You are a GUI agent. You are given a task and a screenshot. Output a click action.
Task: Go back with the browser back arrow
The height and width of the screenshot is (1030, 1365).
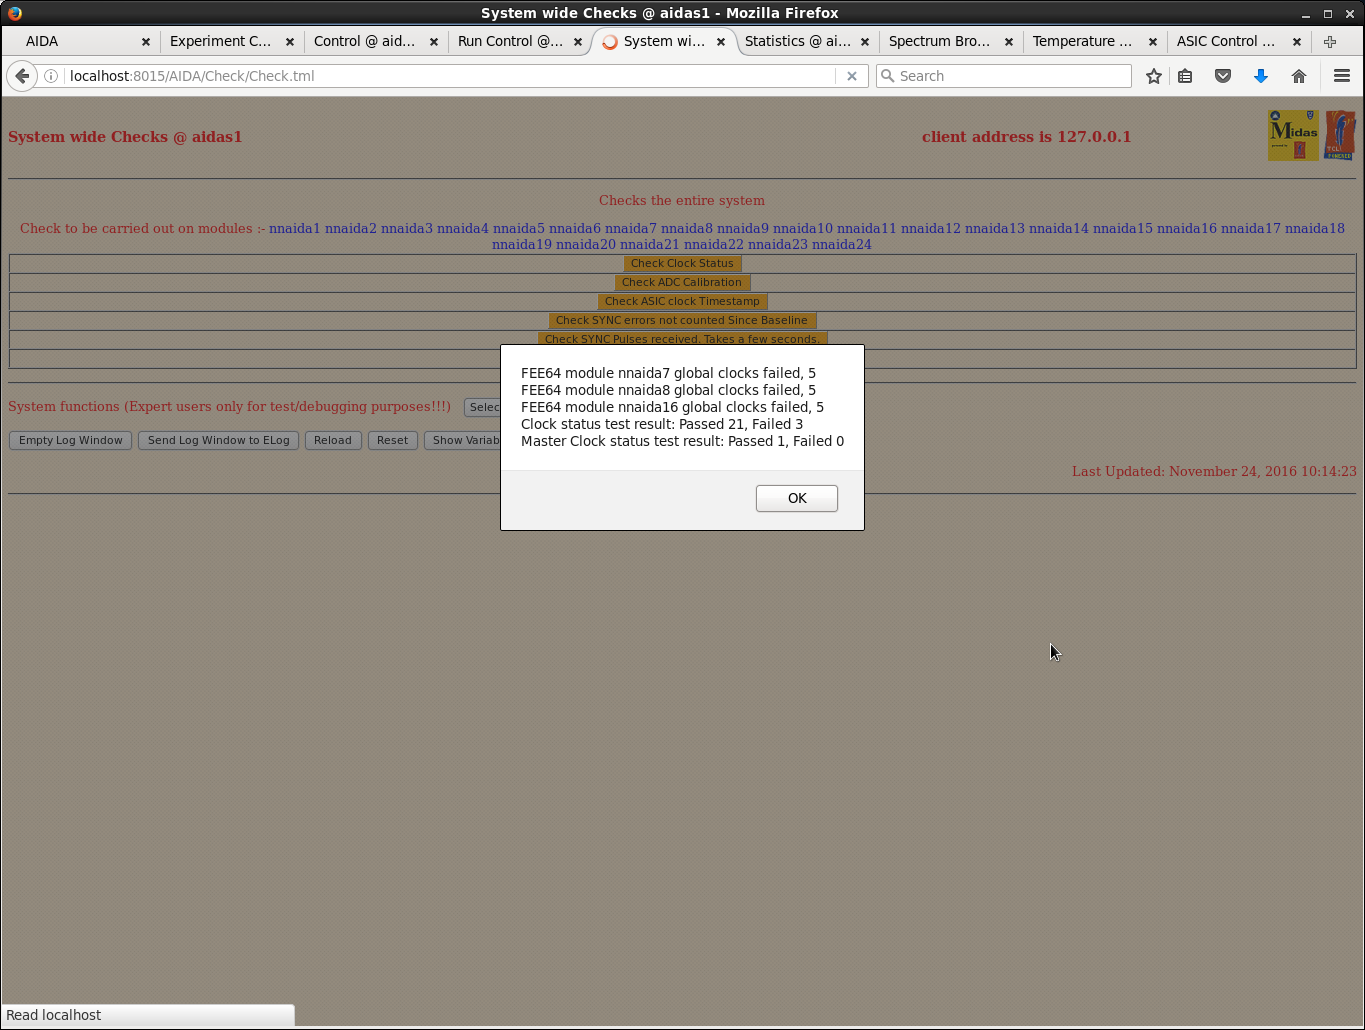click(22, 76)
